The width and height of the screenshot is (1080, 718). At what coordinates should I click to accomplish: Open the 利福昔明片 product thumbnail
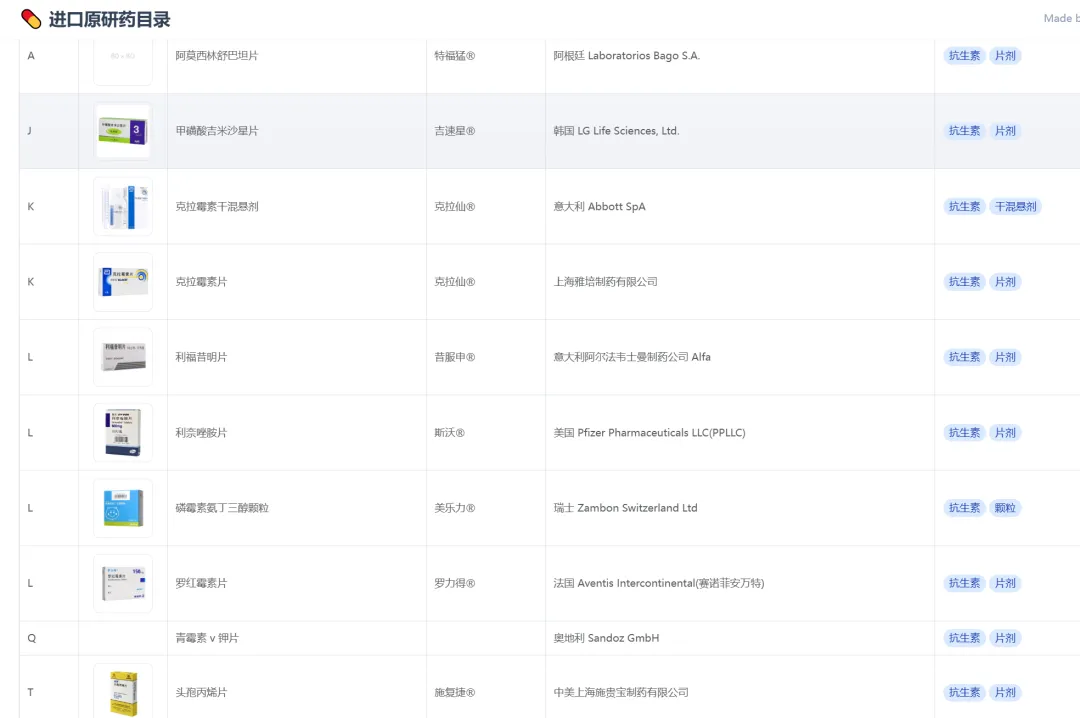click(x=123, y=357)
